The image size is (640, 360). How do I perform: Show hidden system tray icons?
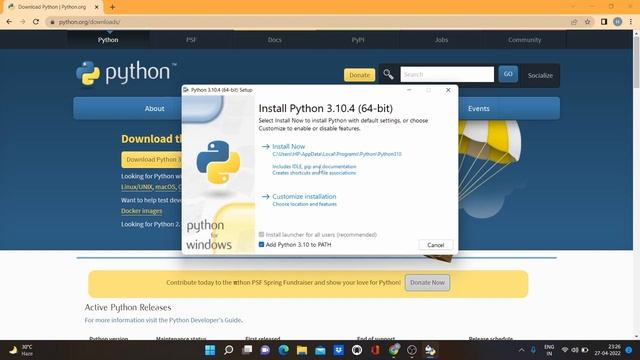pyautogui.click(x=521, y=350)
